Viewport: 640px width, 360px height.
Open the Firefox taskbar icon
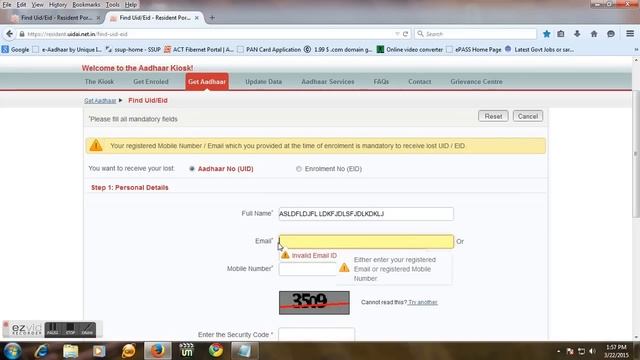(158, 351)
